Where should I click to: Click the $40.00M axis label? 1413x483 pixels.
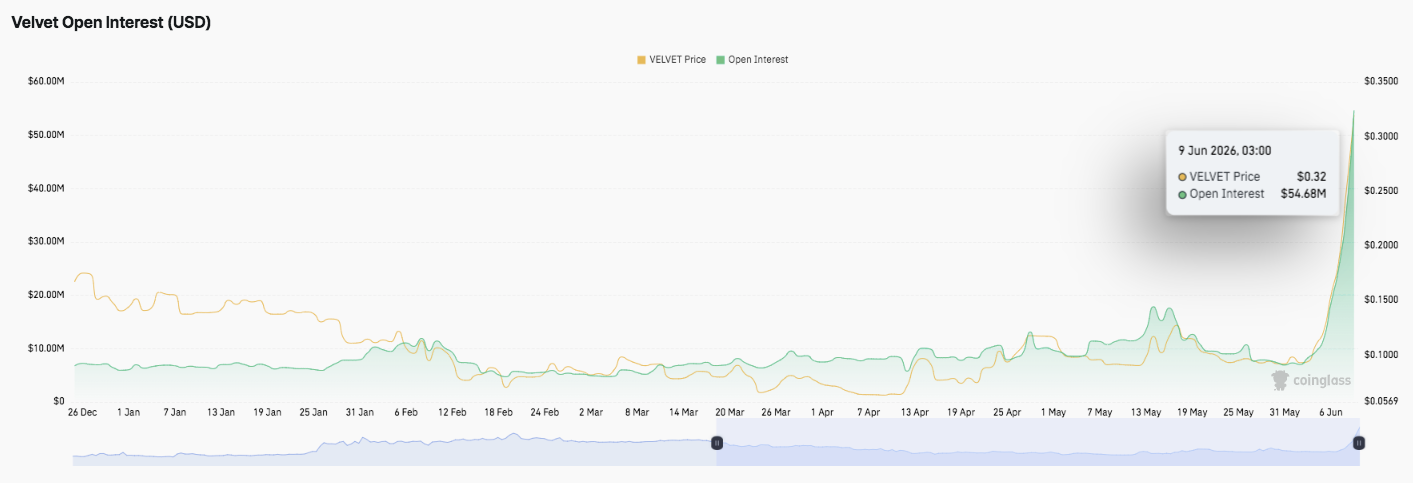(47, 188)
